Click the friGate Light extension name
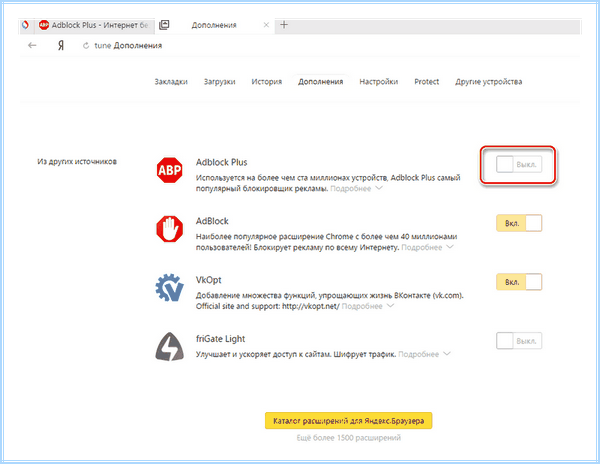Viewport: 600px width, 464px height. point(220,339)
